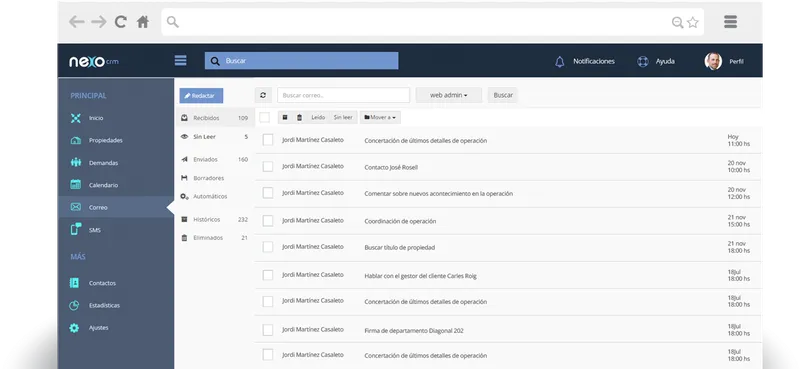Mark selected mail as Leído
This screenshot has width=800, height=369.
318,117
